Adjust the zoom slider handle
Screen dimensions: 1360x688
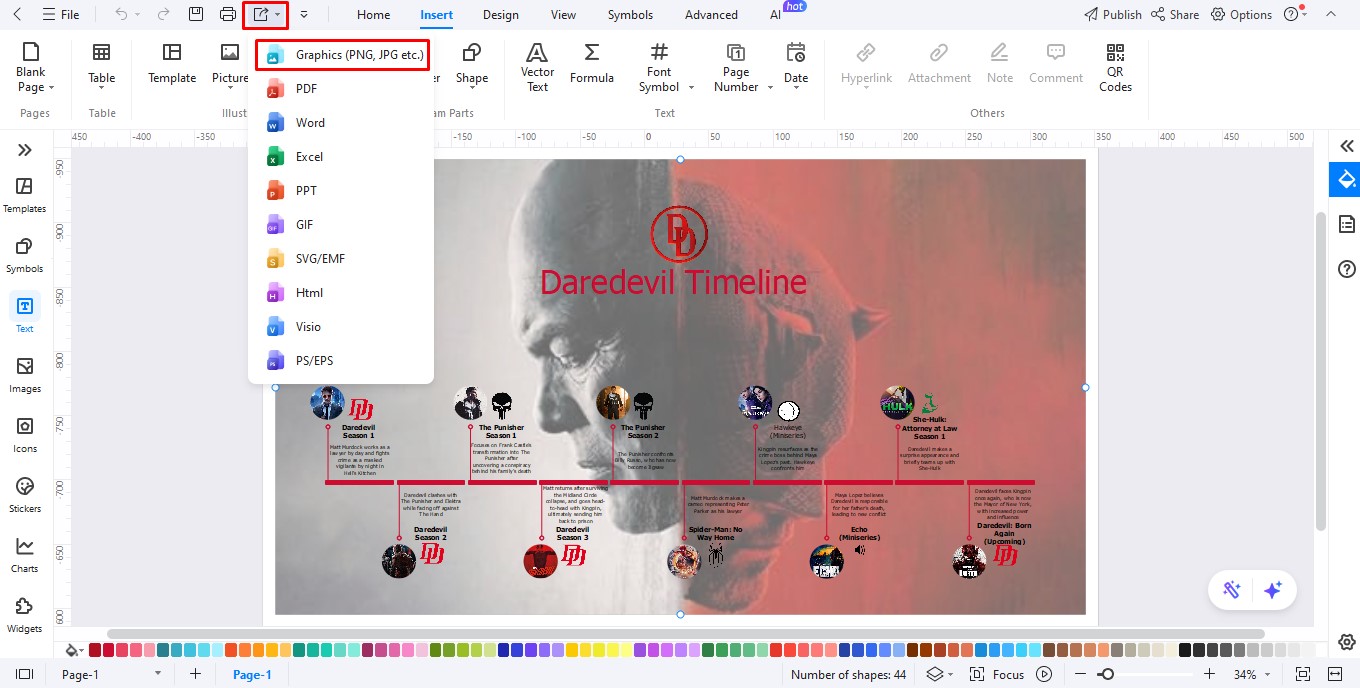(1106, 675)
